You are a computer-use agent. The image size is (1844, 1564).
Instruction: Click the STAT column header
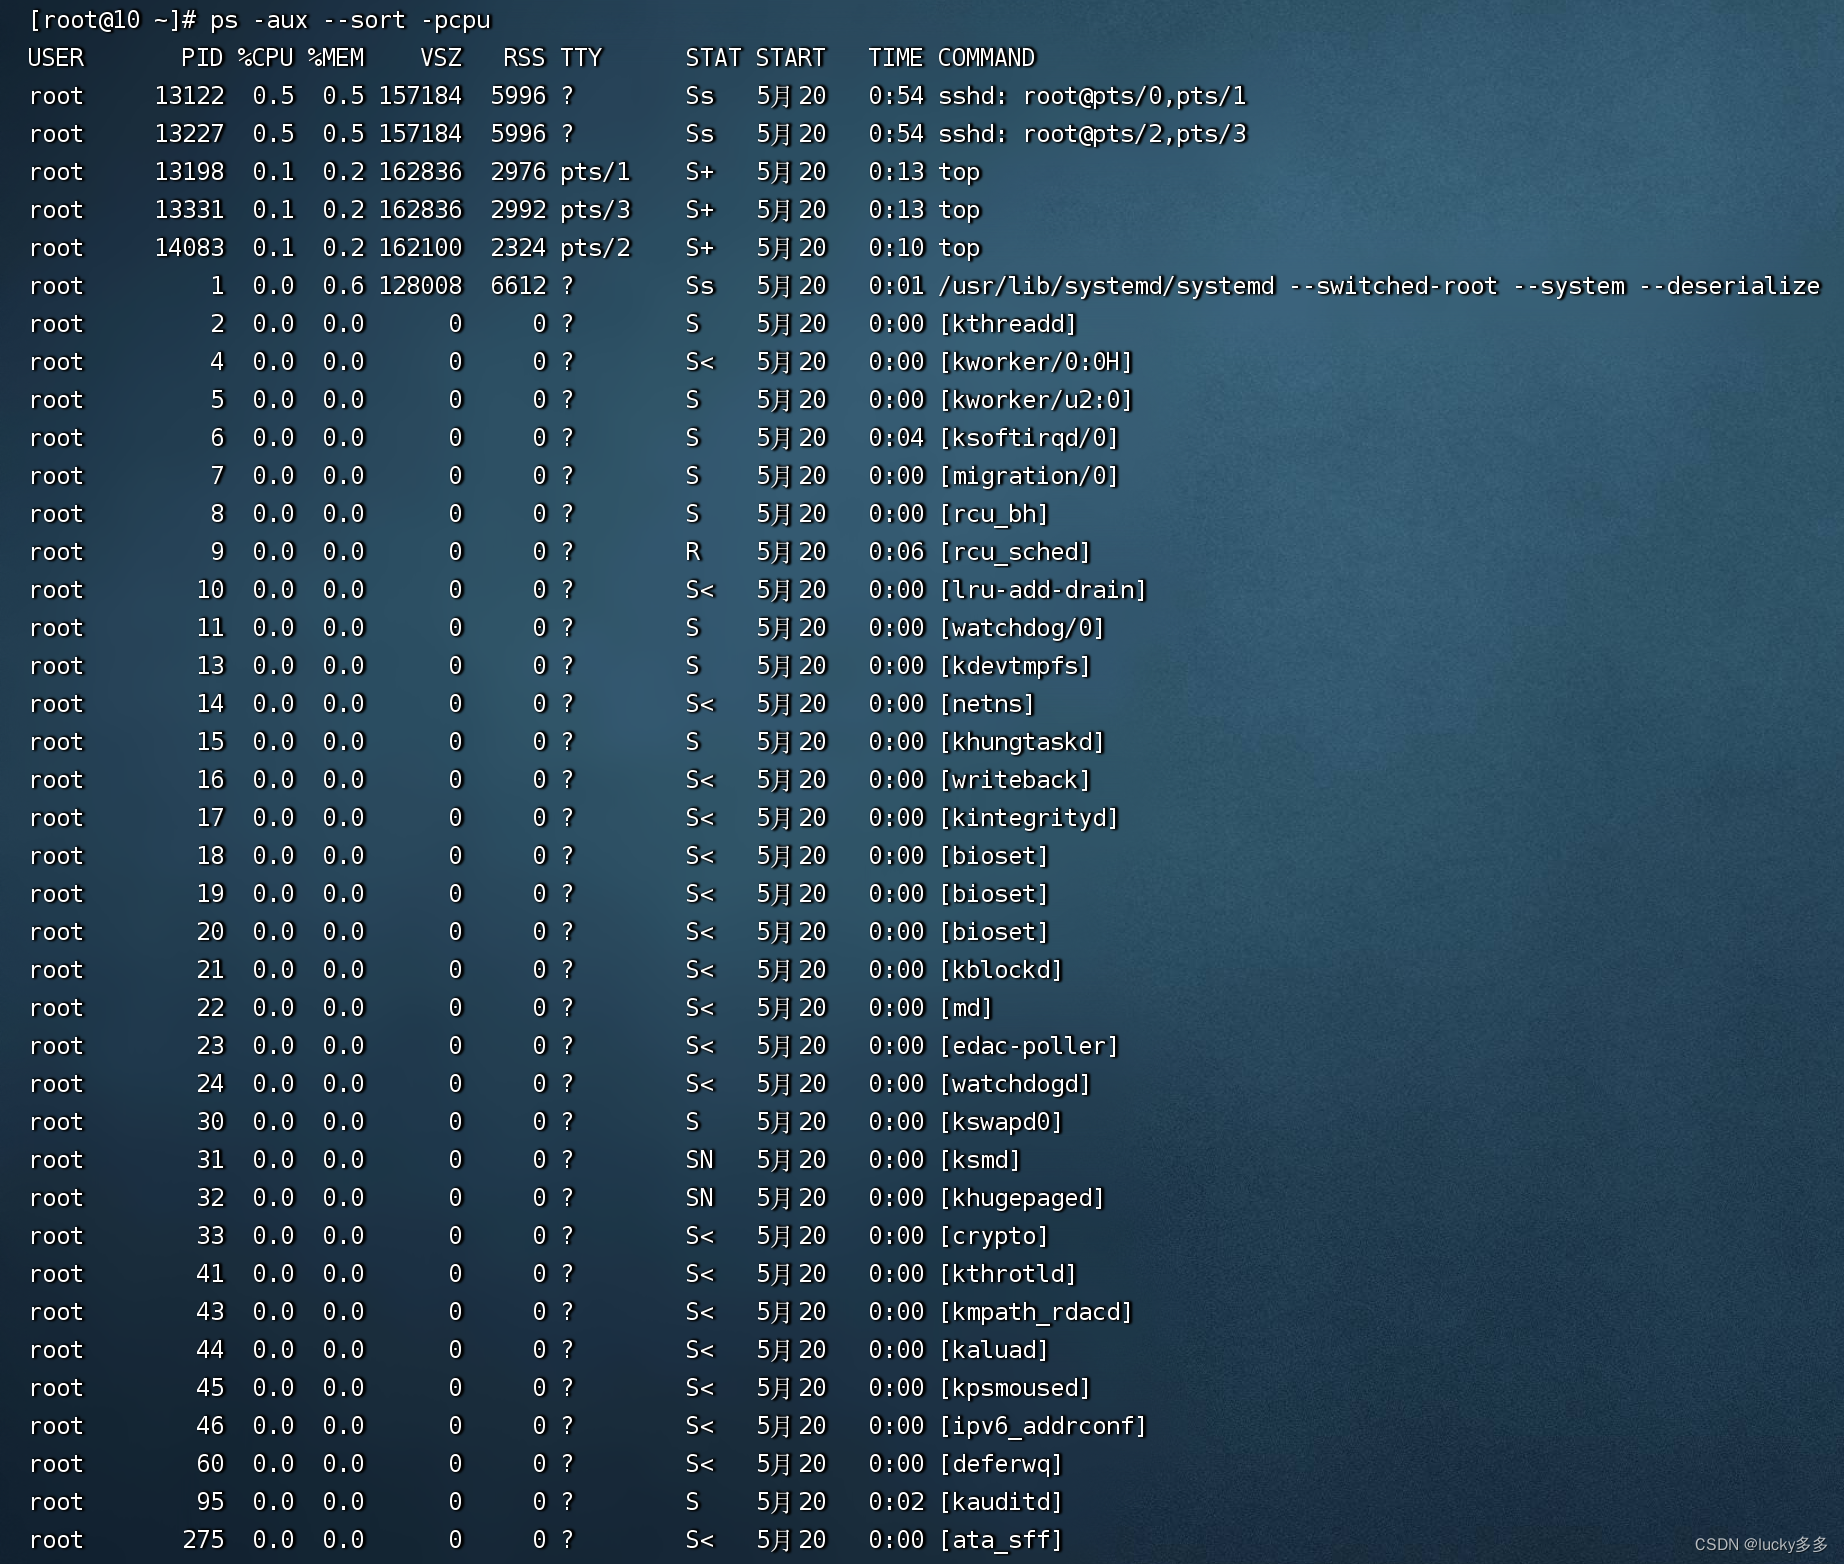(x=713, y=58)
